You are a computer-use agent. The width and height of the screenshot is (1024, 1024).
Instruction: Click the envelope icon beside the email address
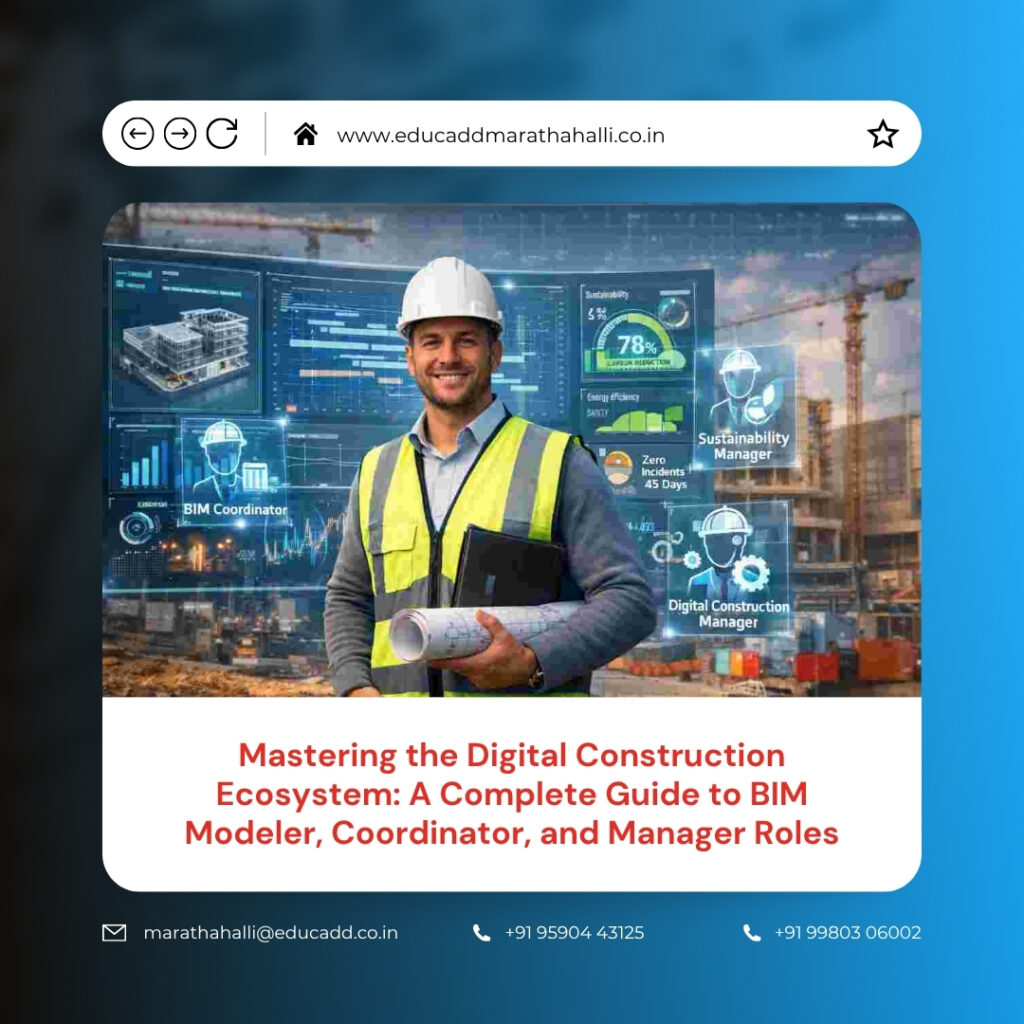(113, 932)
